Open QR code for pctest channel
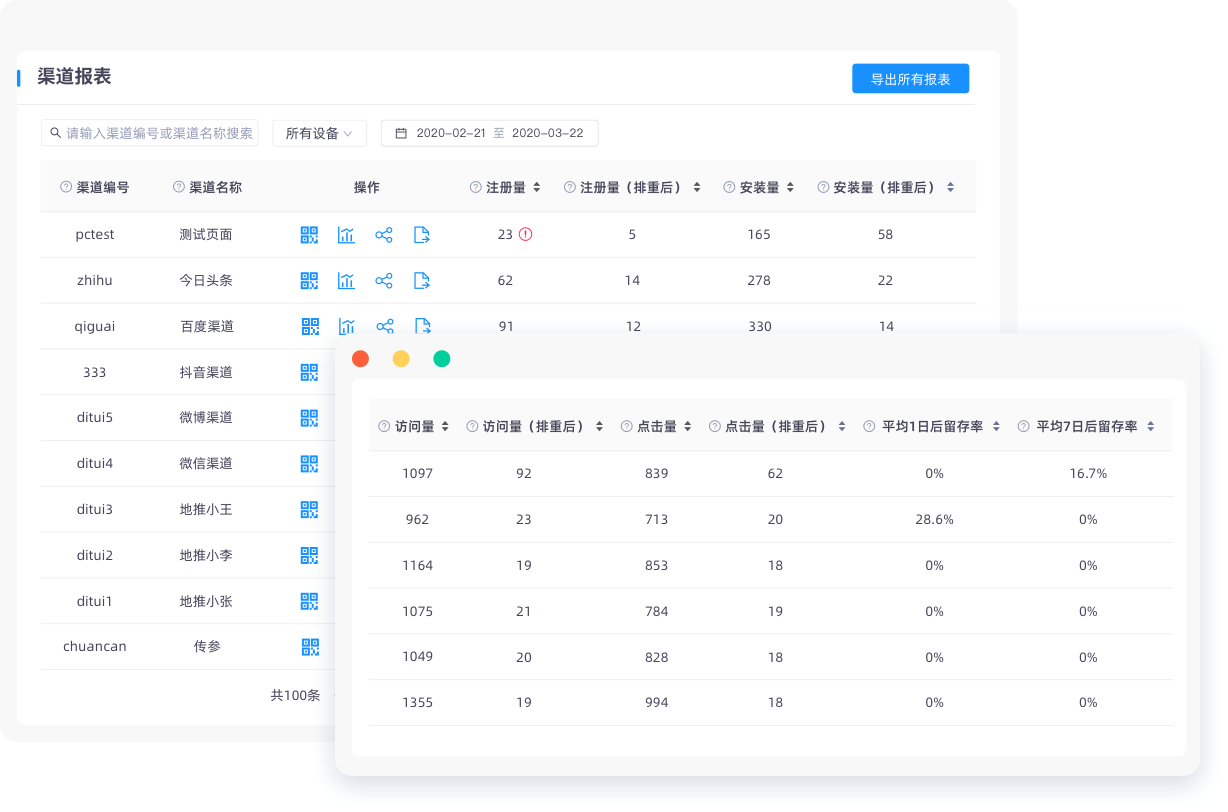Viewport: 1228px width, 812px height. tap(309, 235)
